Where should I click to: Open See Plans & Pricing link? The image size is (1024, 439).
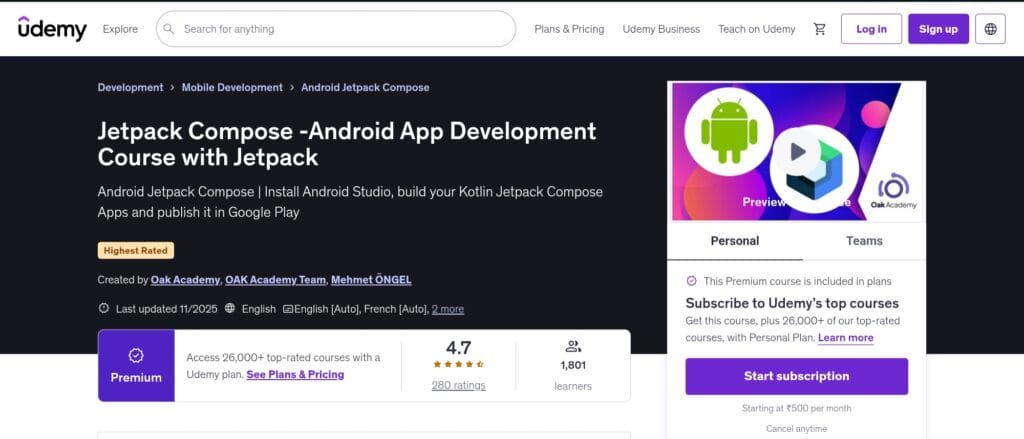click(x=295, y=374)
